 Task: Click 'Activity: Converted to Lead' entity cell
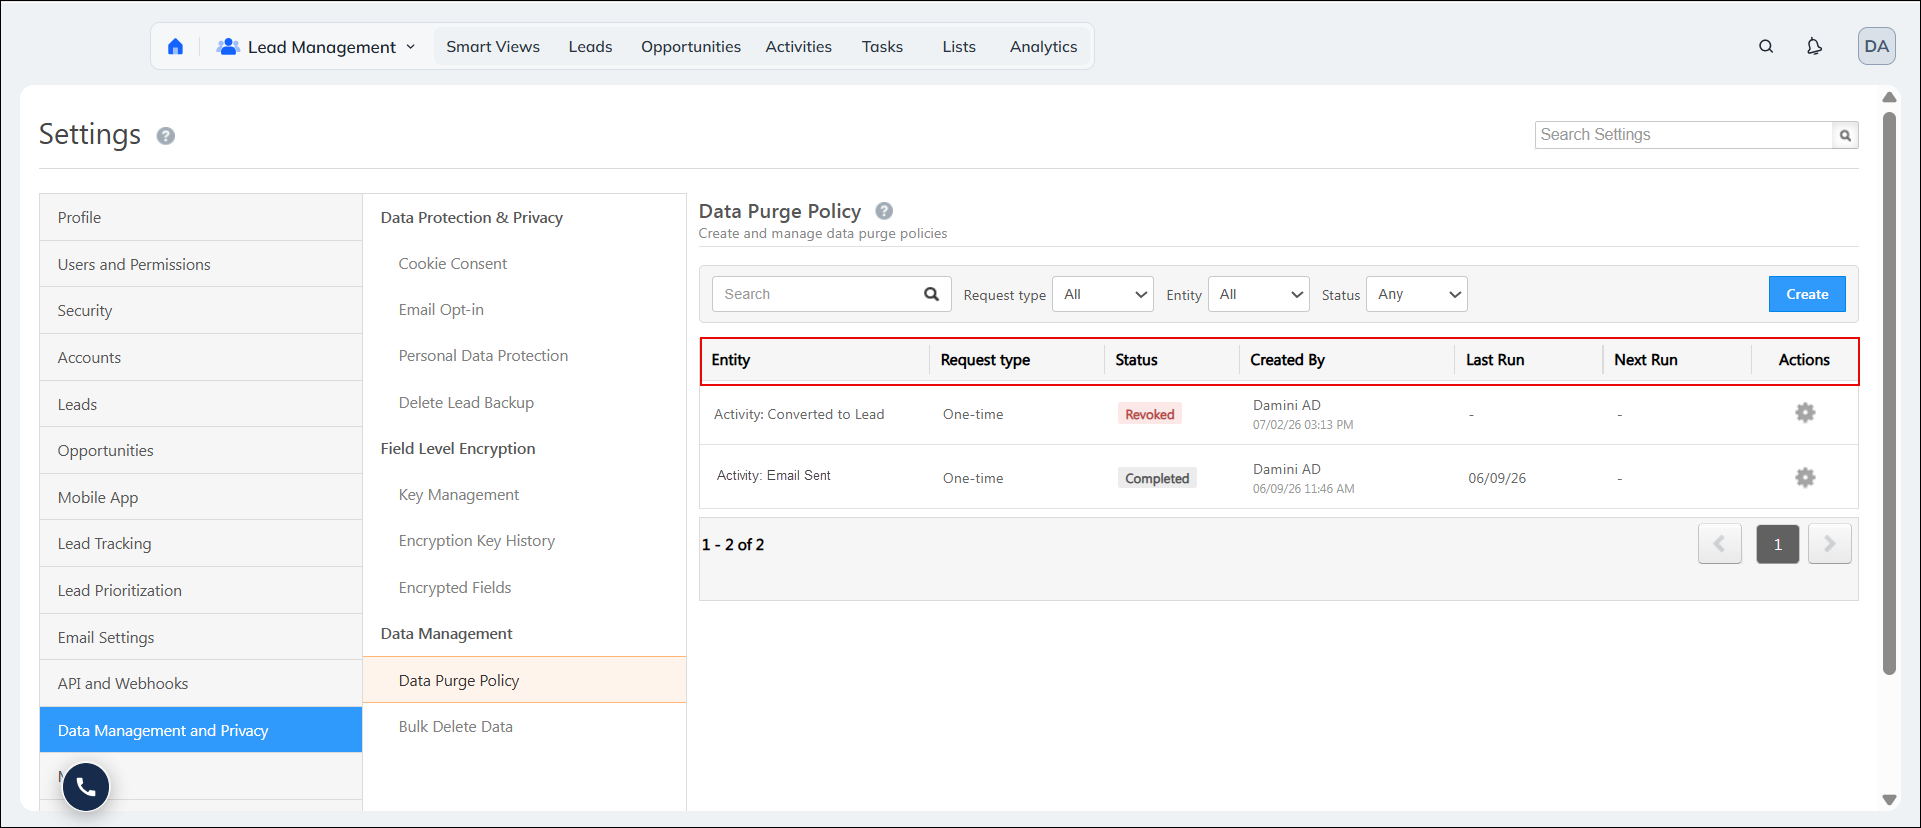coord(799,414)
